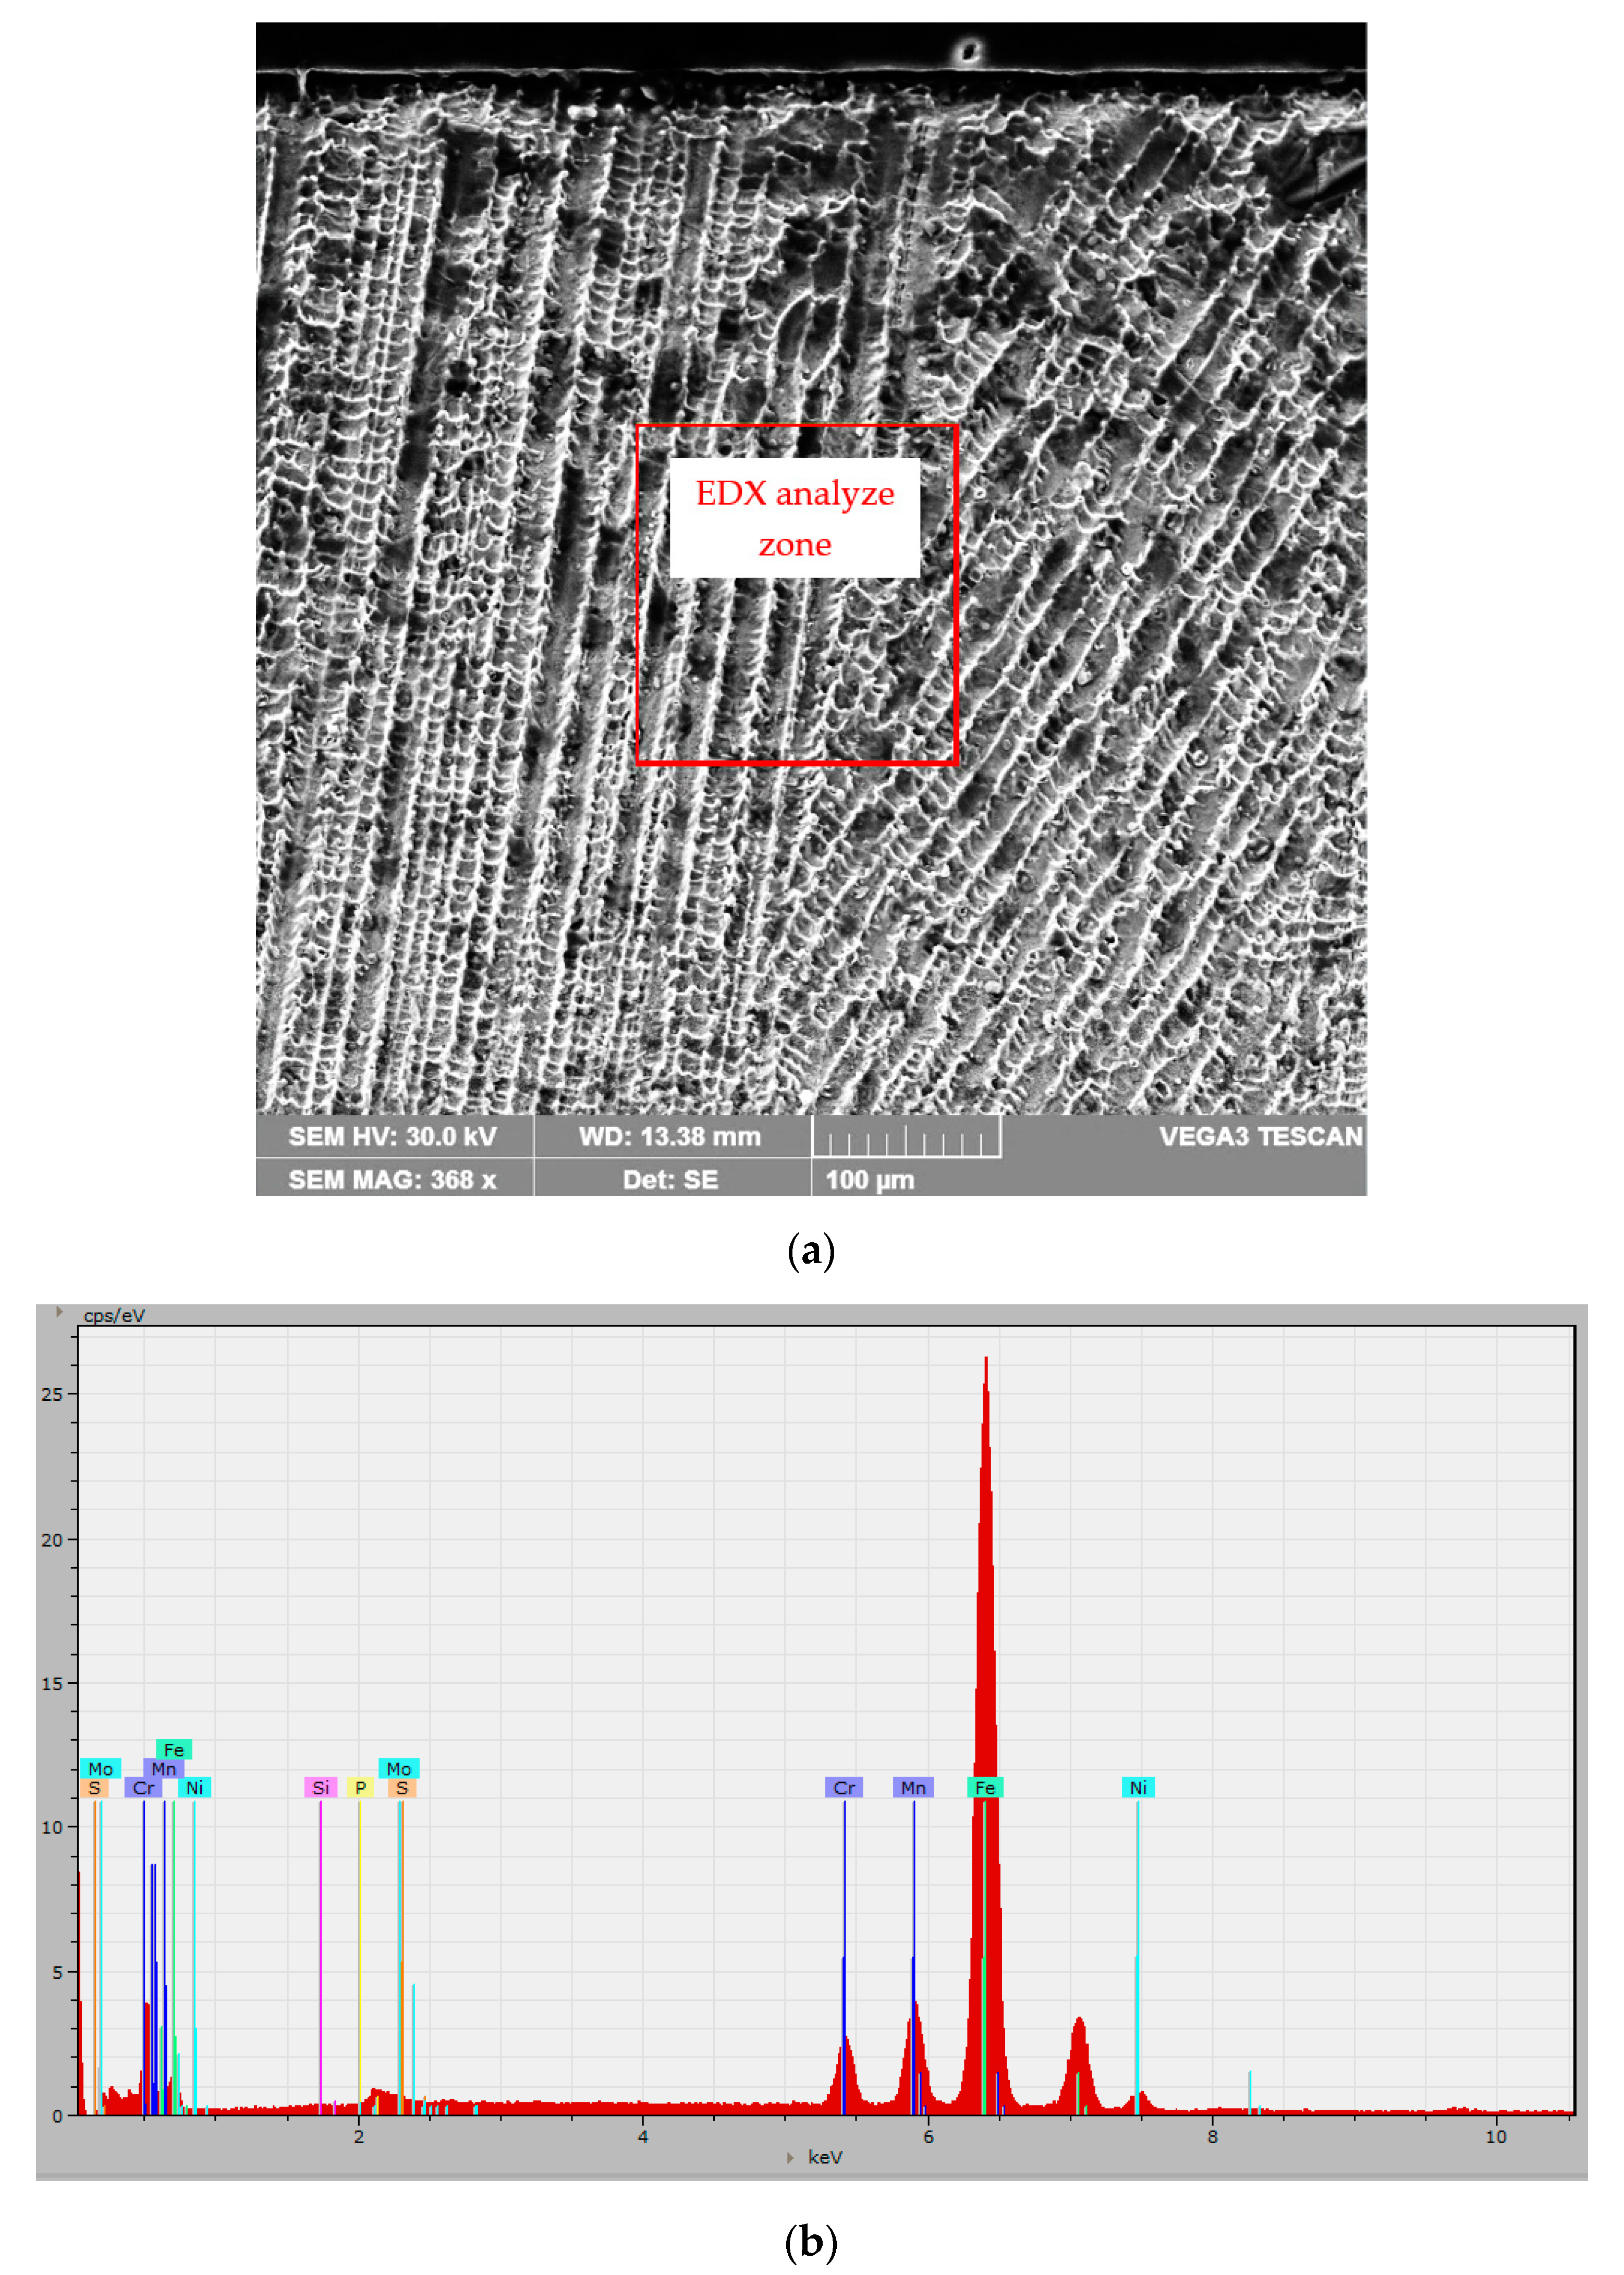Click the EDX analyze zone text box

click(x=794, y=518)
